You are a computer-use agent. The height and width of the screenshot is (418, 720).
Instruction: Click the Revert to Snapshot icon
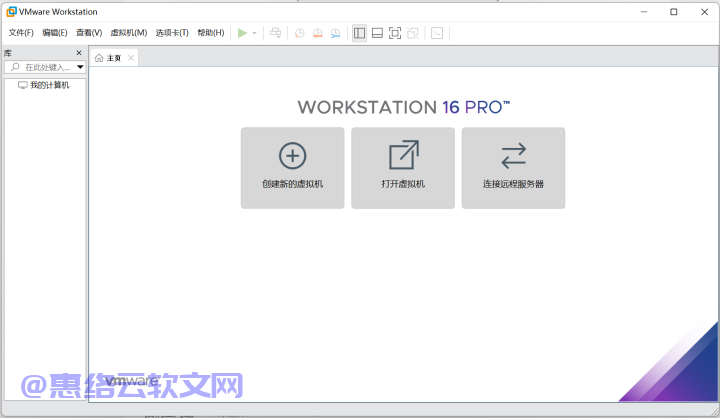coord(317,33)
